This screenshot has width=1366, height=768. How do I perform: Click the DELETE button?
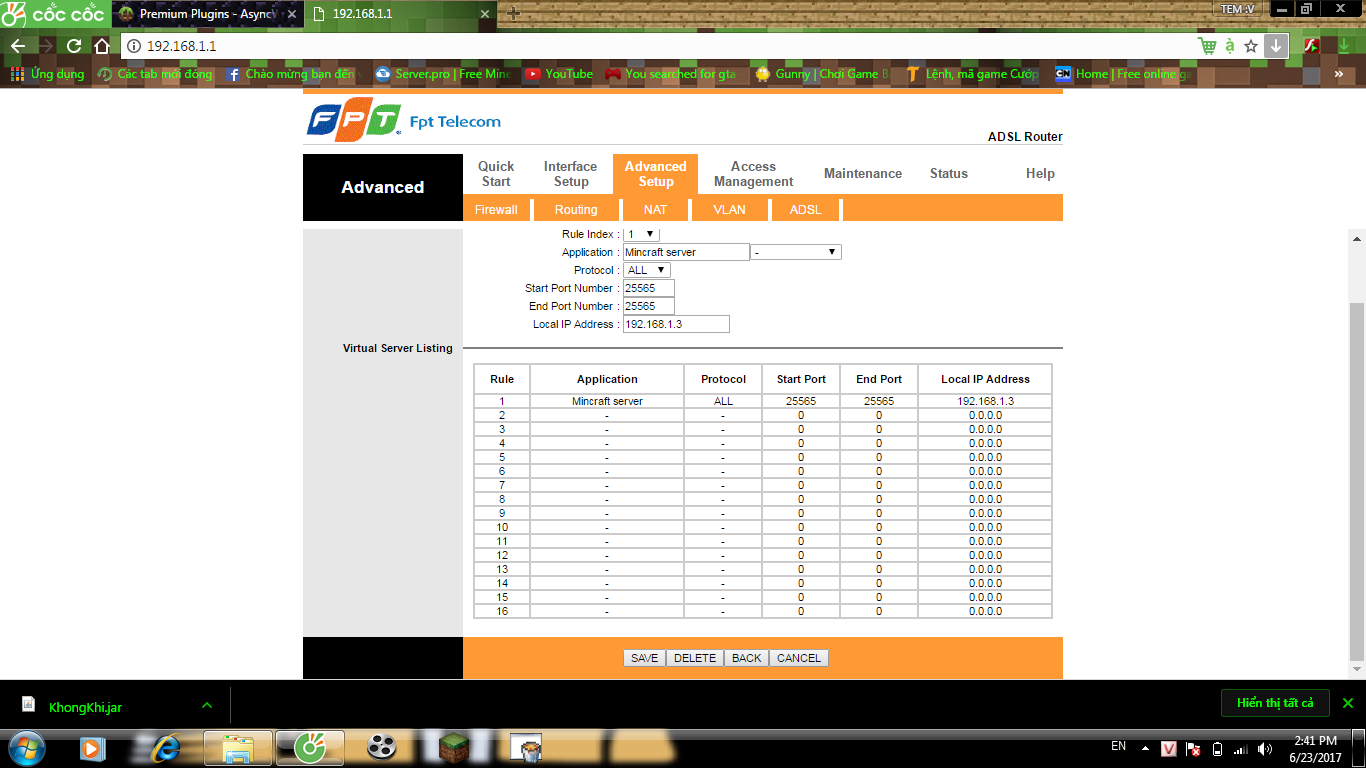695,658
